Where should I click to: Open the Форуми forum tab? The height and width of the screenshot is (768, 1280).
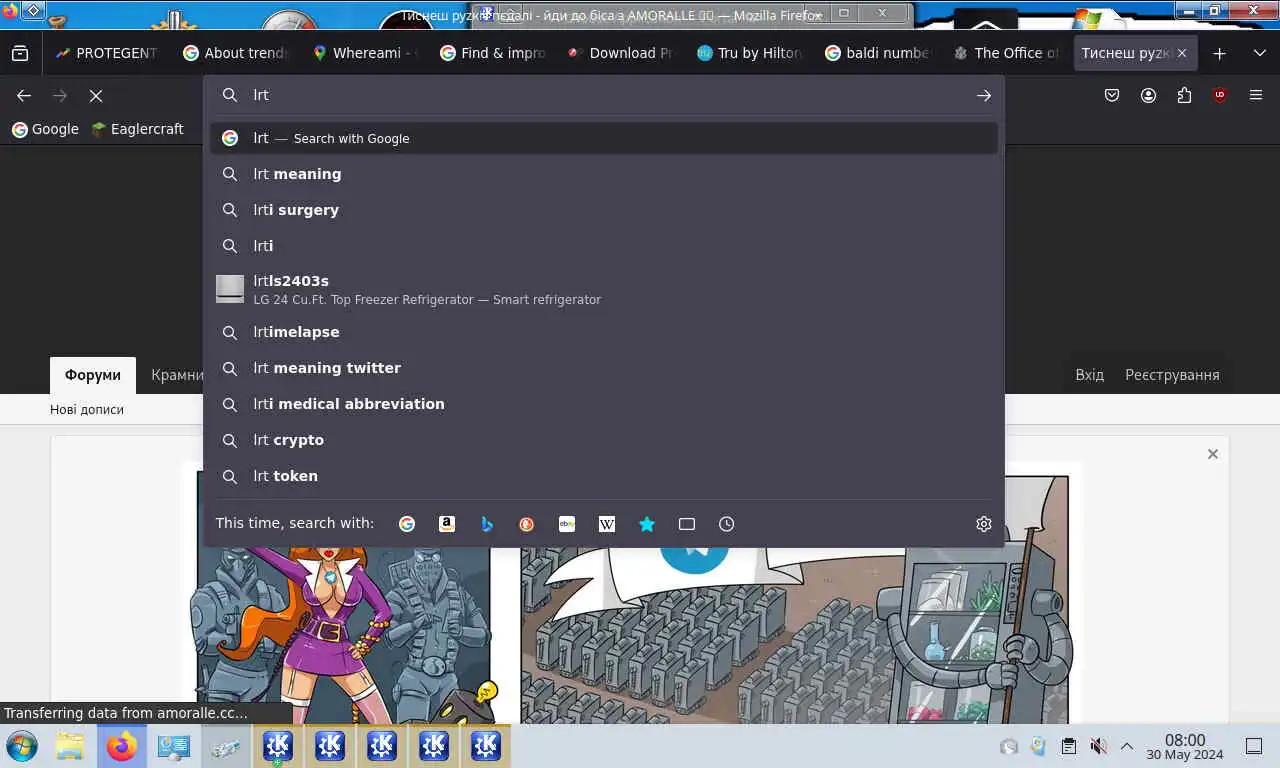coord(93,375)
